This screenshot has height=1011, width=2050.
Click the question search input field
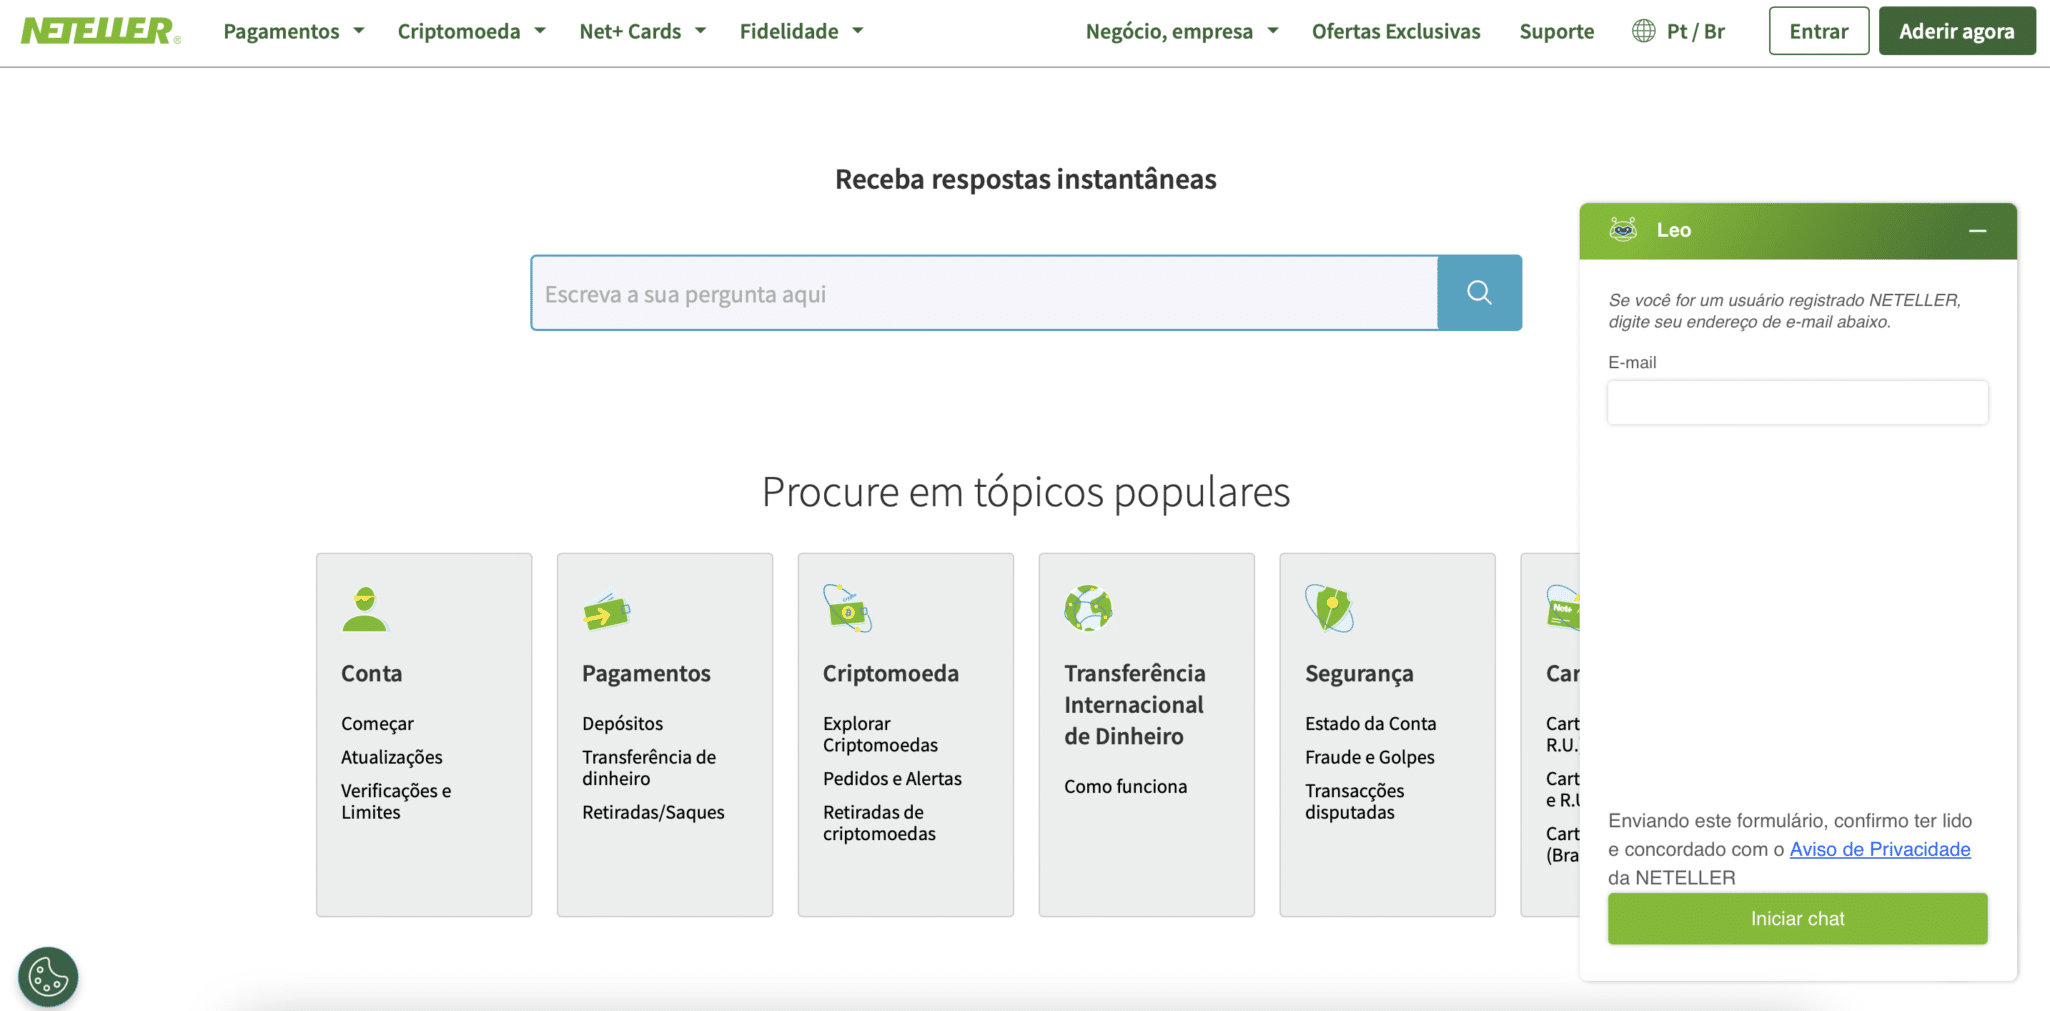tap(984, 293)
